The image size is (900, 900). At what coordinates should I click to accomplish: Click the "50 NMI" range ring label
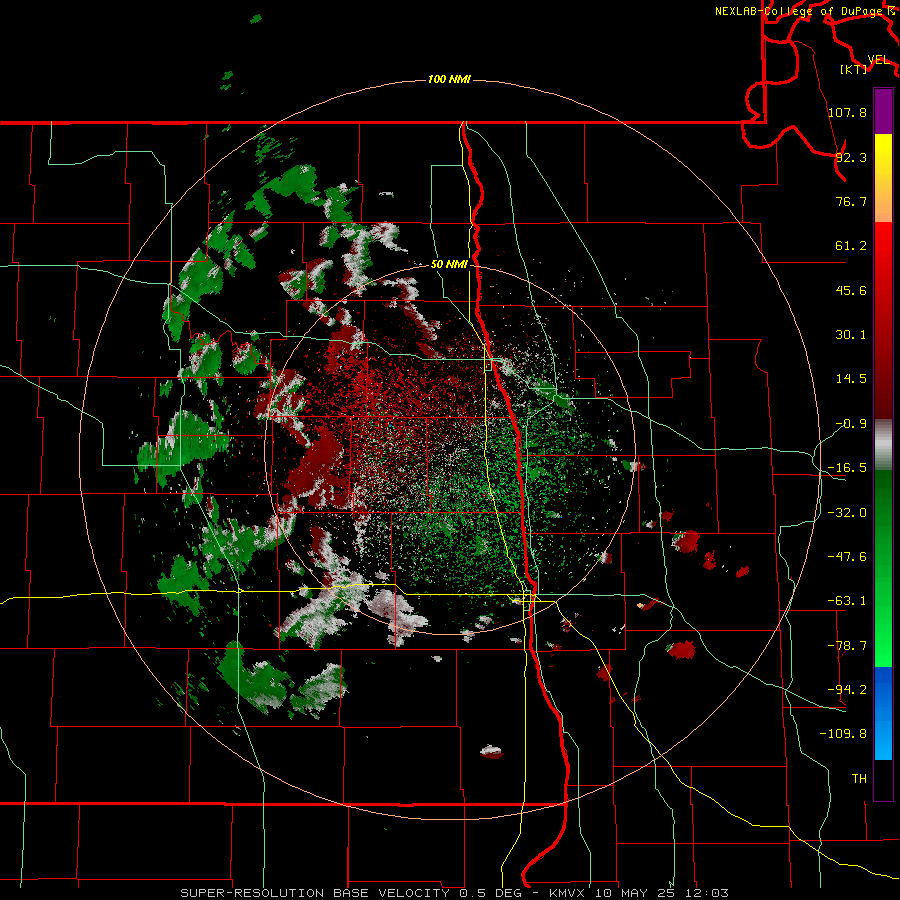[449, 264]
